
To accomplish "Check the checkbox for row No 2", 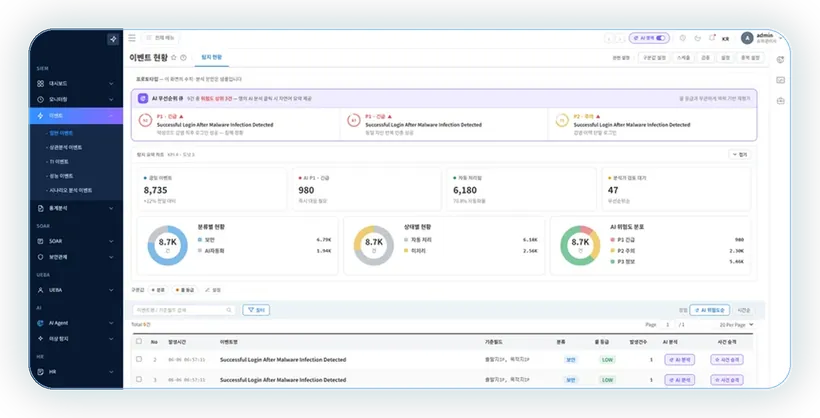I will [139, 359].
